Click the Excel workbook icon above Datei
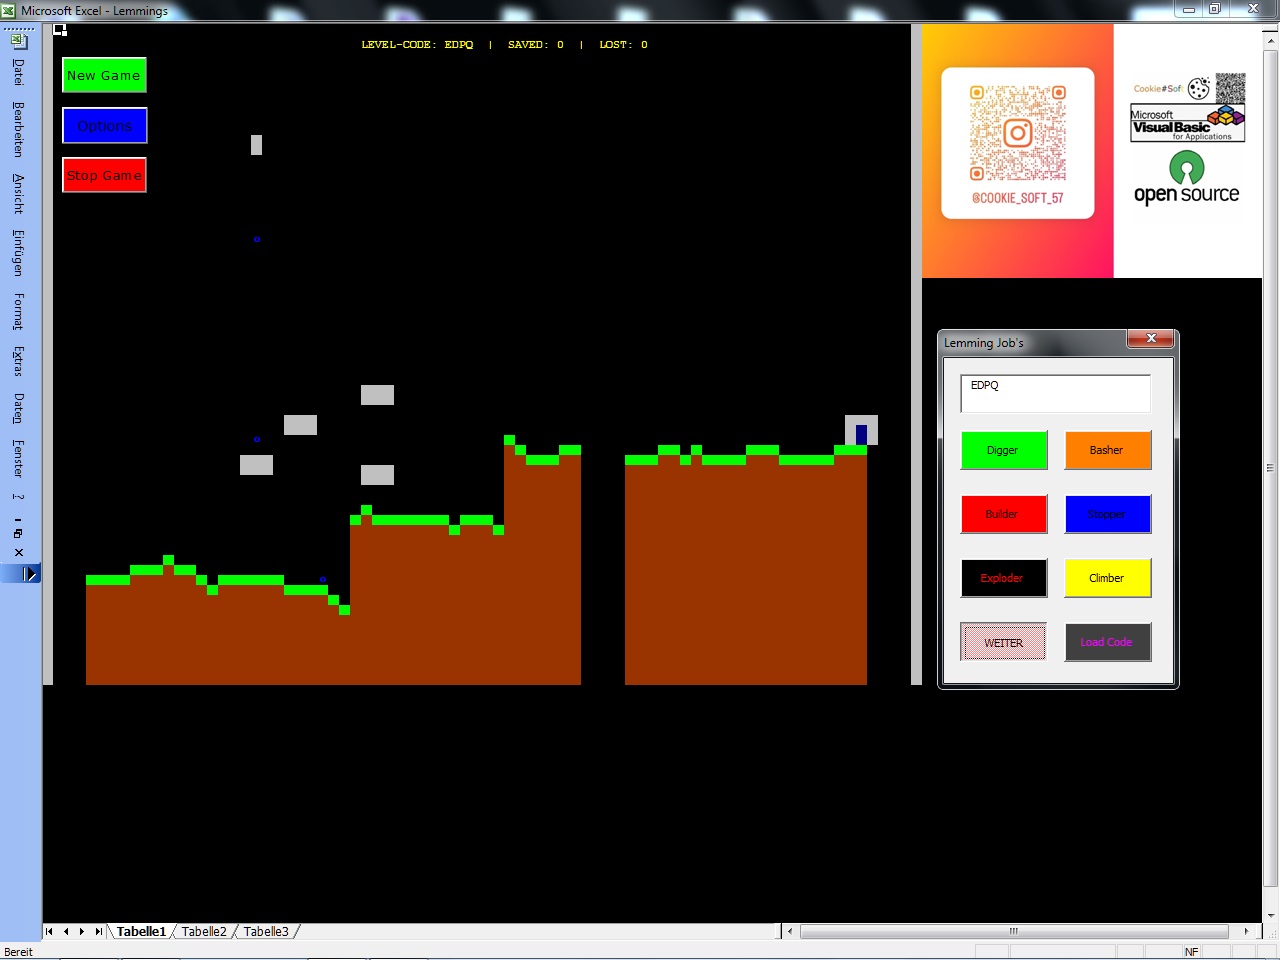 coord(19,42)
